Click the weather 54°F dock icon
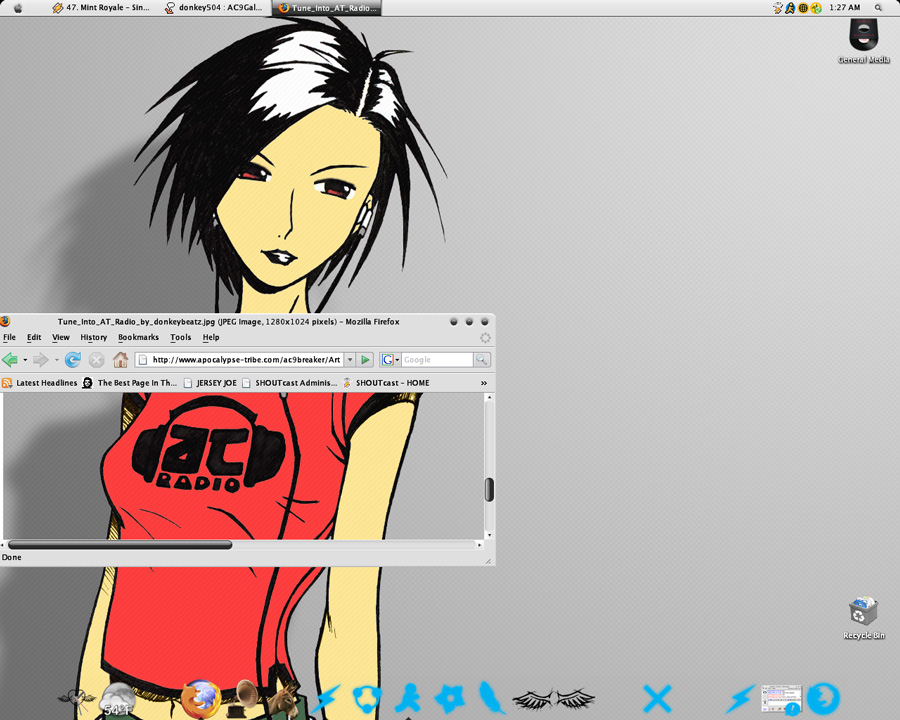 pos(117,700)
